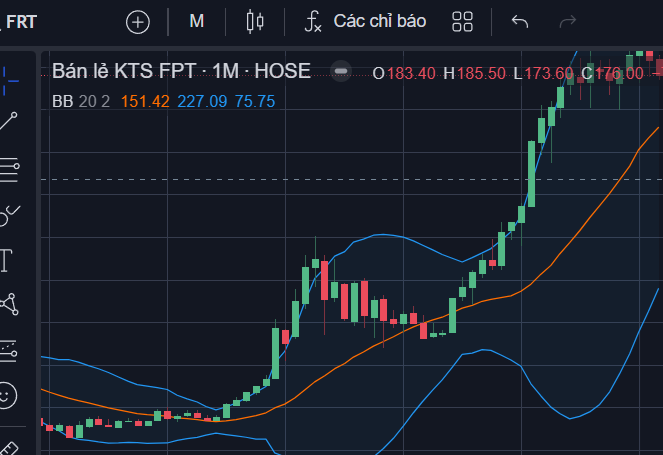663x455 pixels.
Task: Select the ruler measure tool
Action: [8, 448]
